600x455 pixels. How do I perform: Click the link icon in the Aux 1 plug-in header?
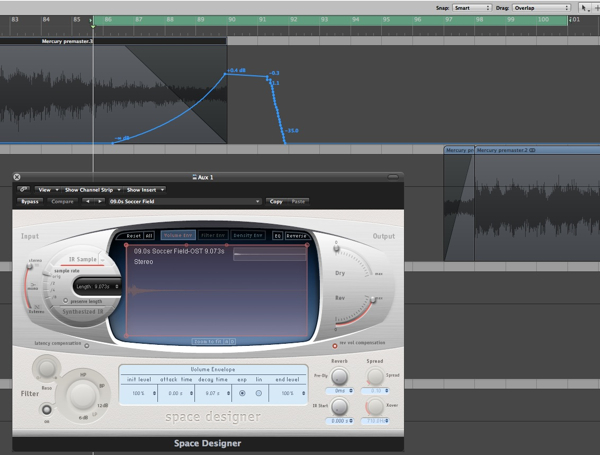[x=23, y=189]
